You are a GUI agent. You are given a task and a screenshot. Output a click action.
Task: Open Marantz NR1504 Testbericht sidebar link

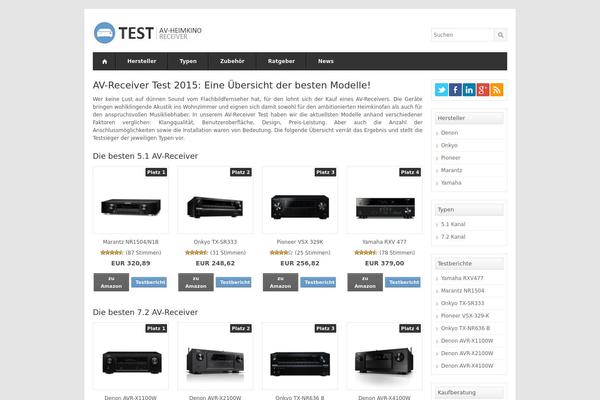click(x=462, y=291)
